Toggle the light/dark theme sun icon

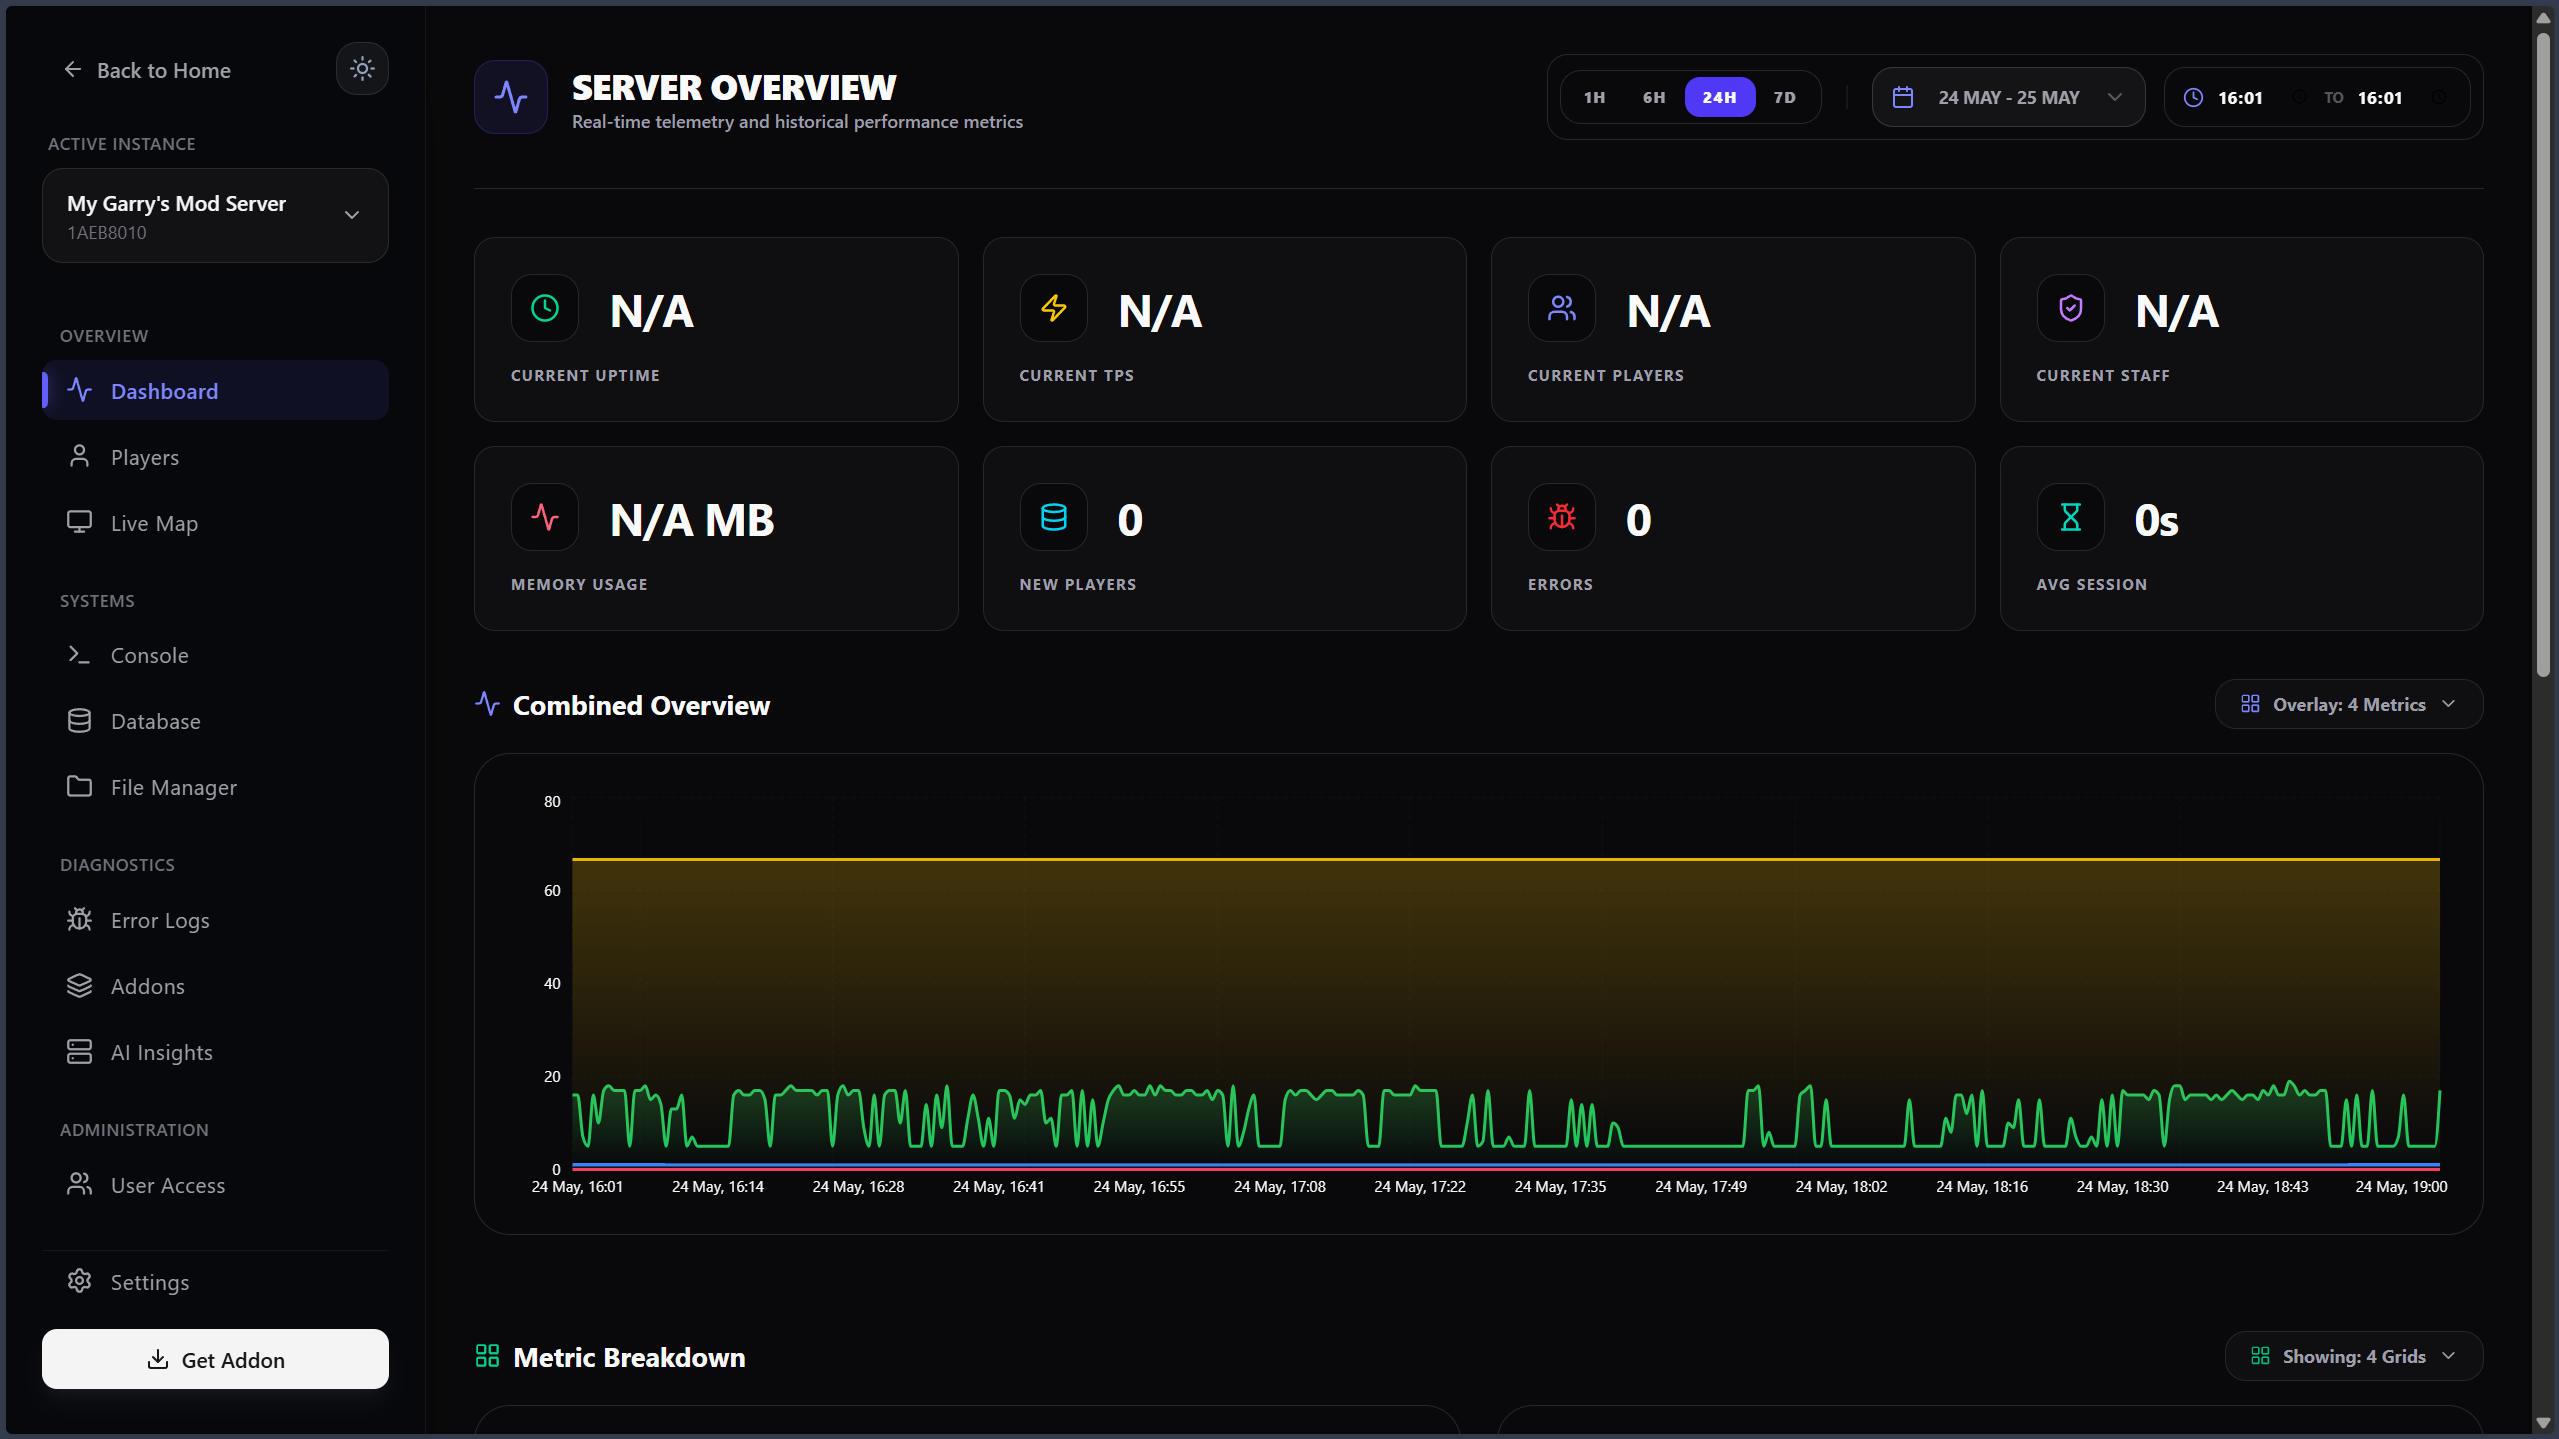pyautogui.click(x=362, y=69)
